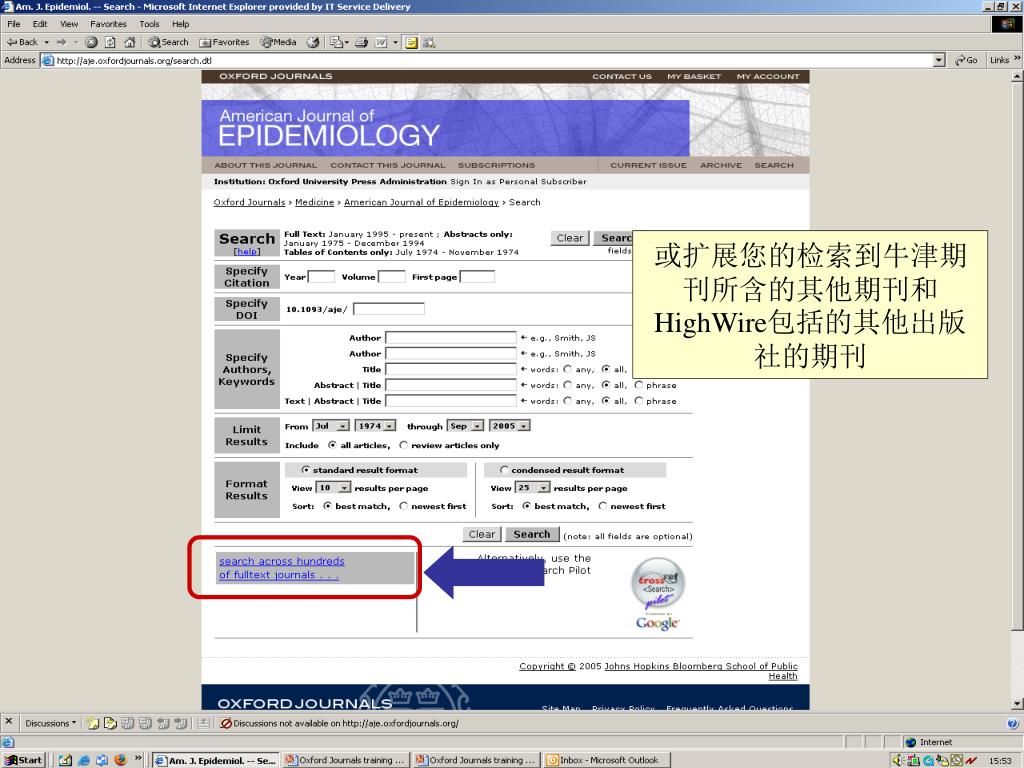
Task: Stop page loading with Stop icon
Action: pyautogui.click(x=91, y=42)
